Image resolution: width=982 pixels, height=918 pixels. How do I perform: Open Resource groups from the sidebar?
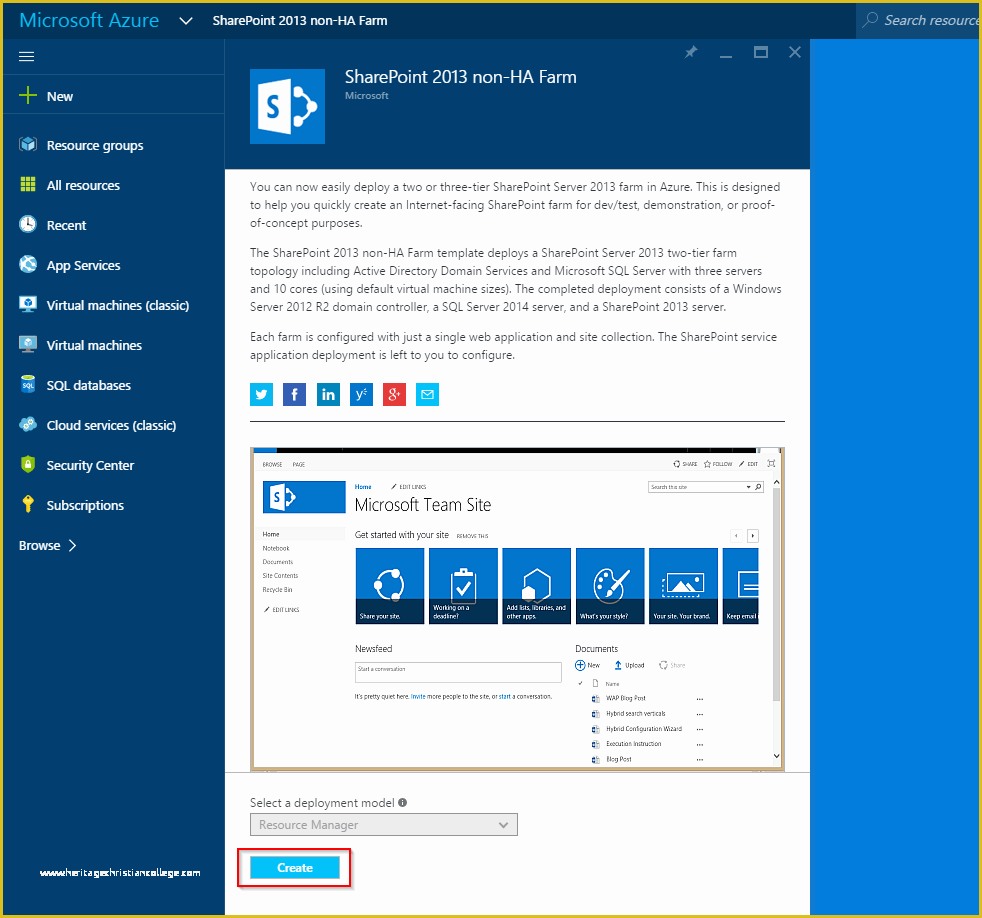(95, 145)
